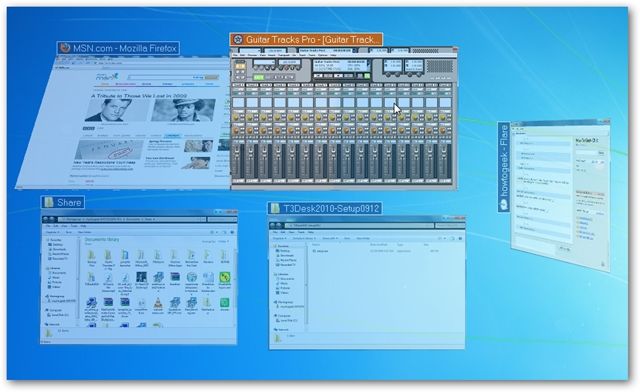
Task: Select the vertical howtogeek - Flare title label
Action: click(x=504, y=167)
